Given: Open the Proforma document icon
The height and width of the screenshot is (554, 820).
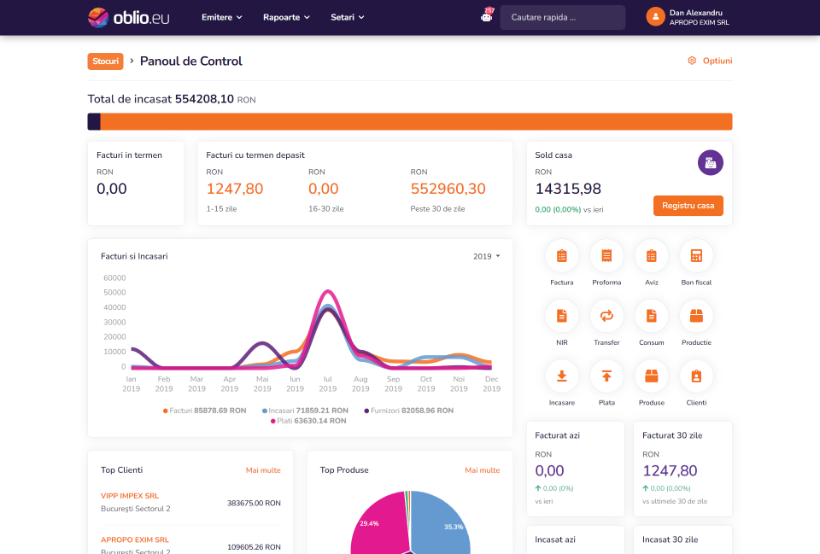Looking at the screenshot, I should point(606,257).
